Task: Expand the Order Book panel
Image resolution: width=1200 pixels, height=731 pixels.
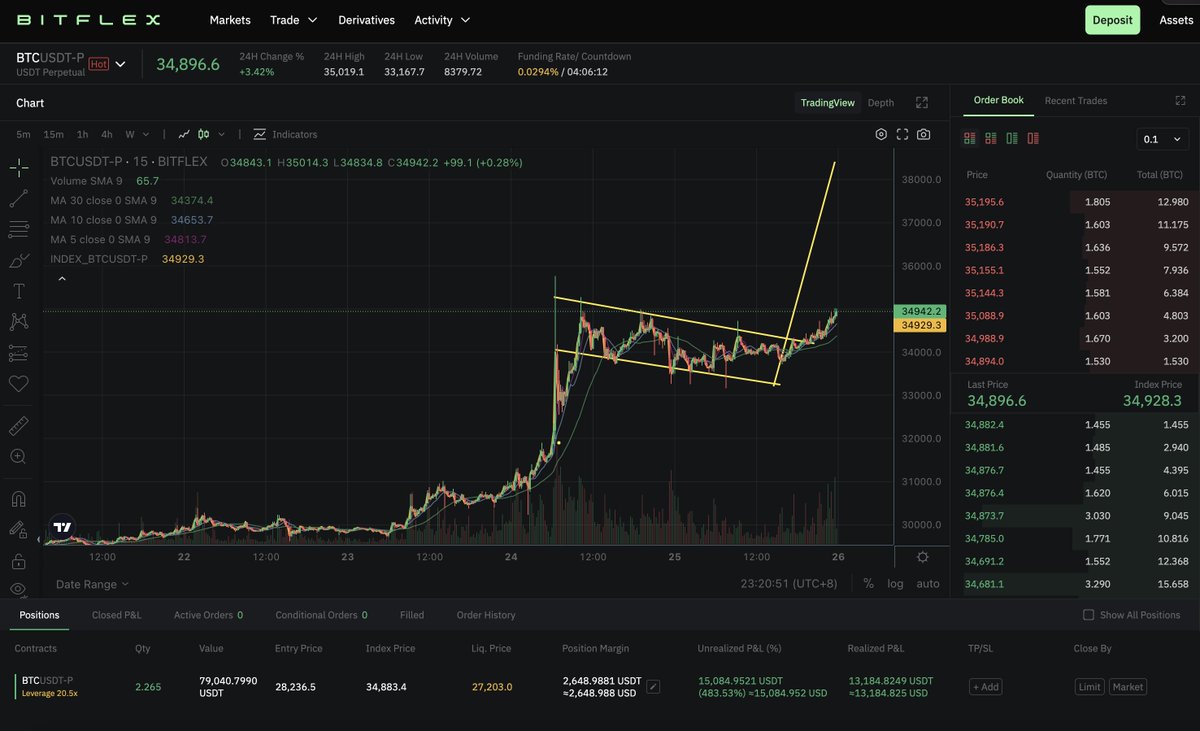Action: [1181, 101]
